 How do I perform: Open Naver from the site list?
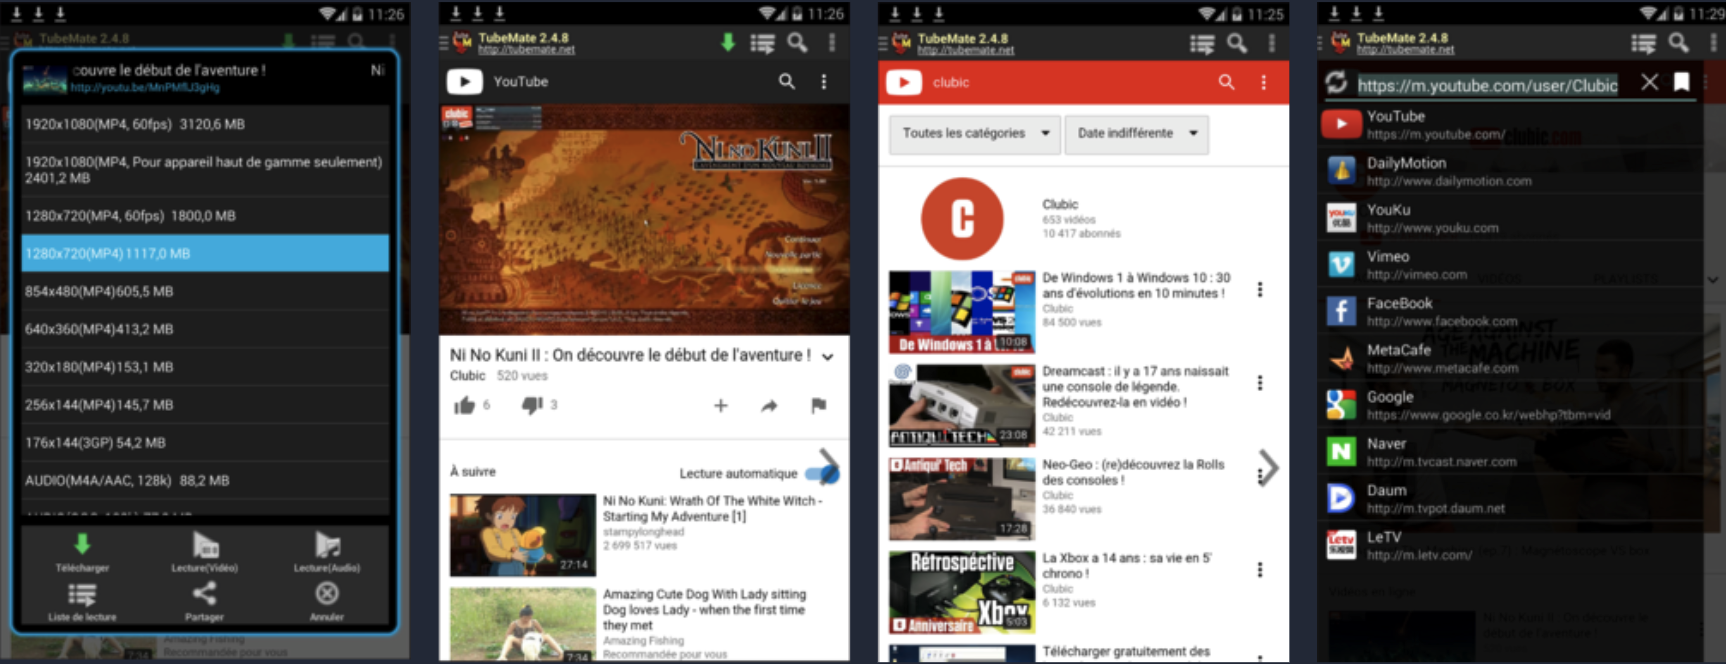[1510, 452]
